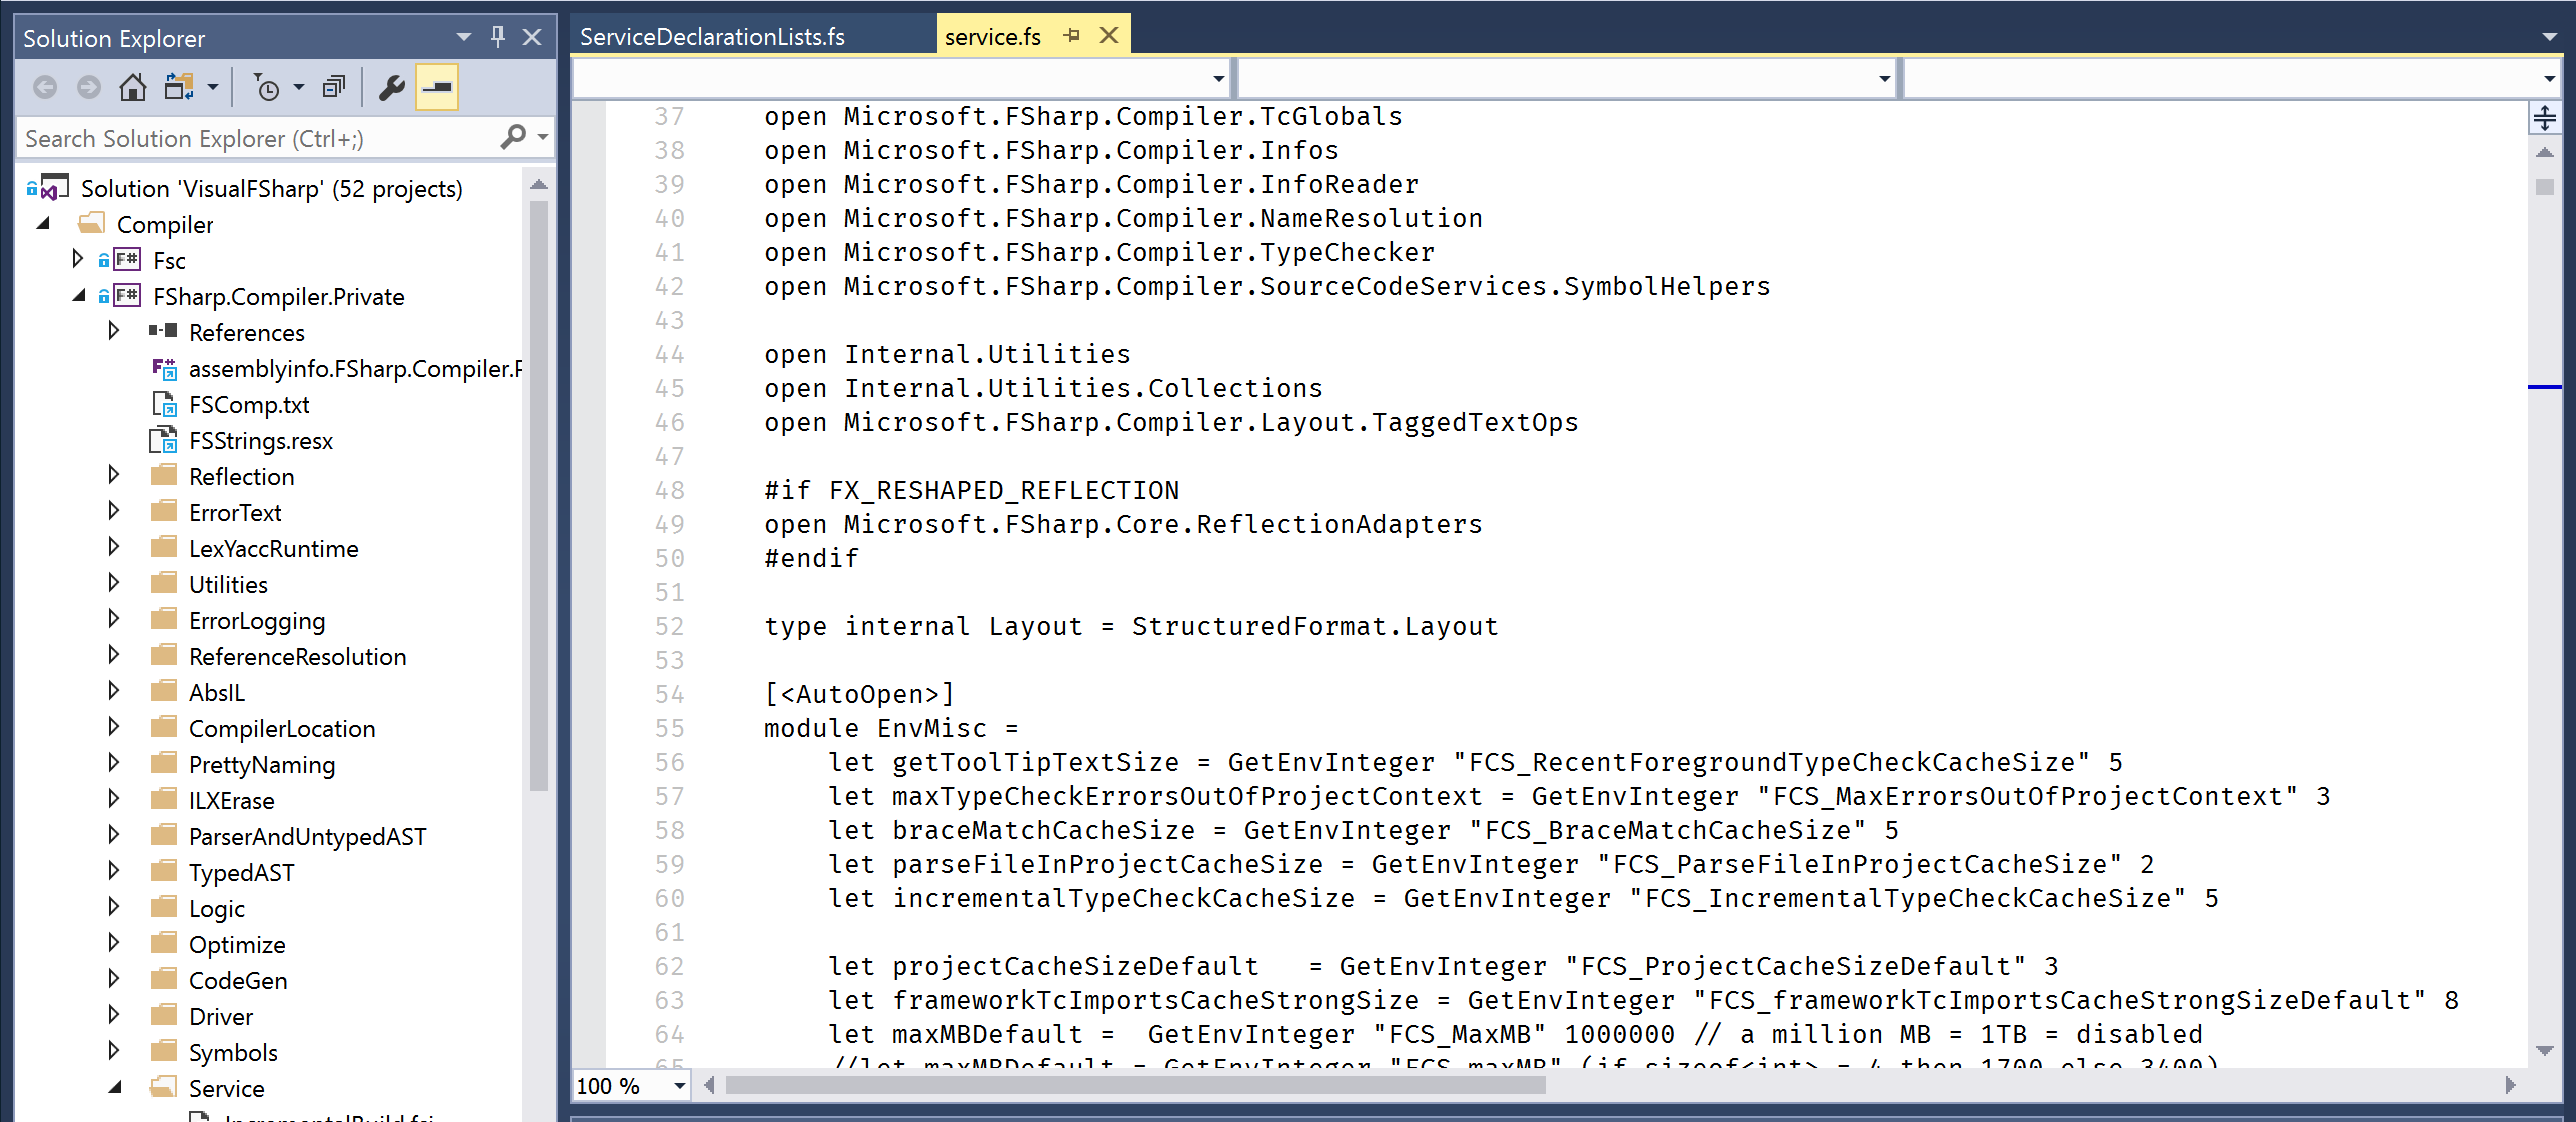Viewport: 2576px width, 1122px height.
Task: Click the Solution Explorer Home icon
Action: [x=132, y=87]
